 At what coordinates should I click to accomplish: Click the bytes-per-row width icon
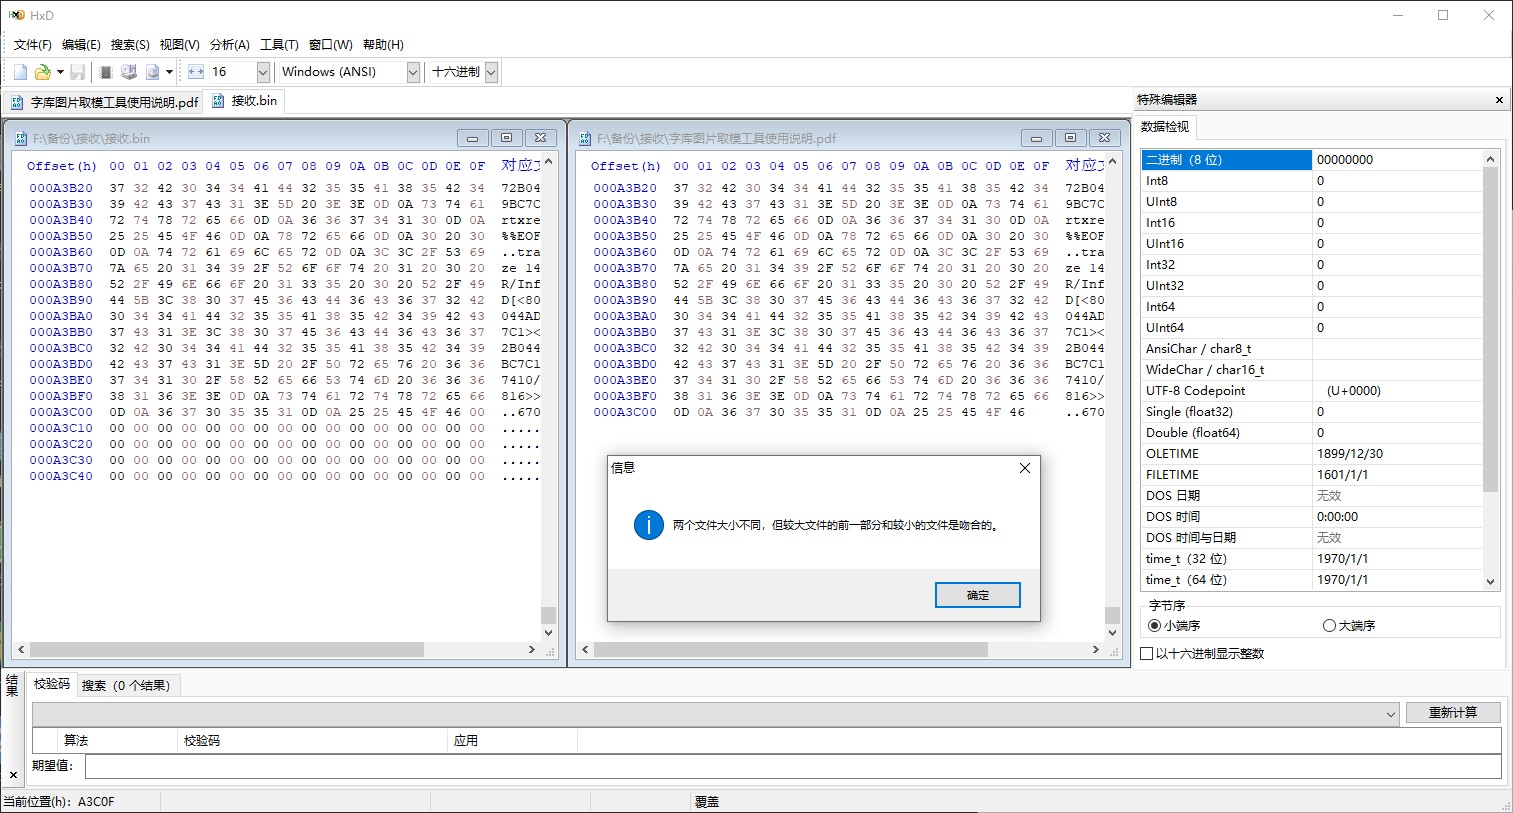tap(196, 72)
